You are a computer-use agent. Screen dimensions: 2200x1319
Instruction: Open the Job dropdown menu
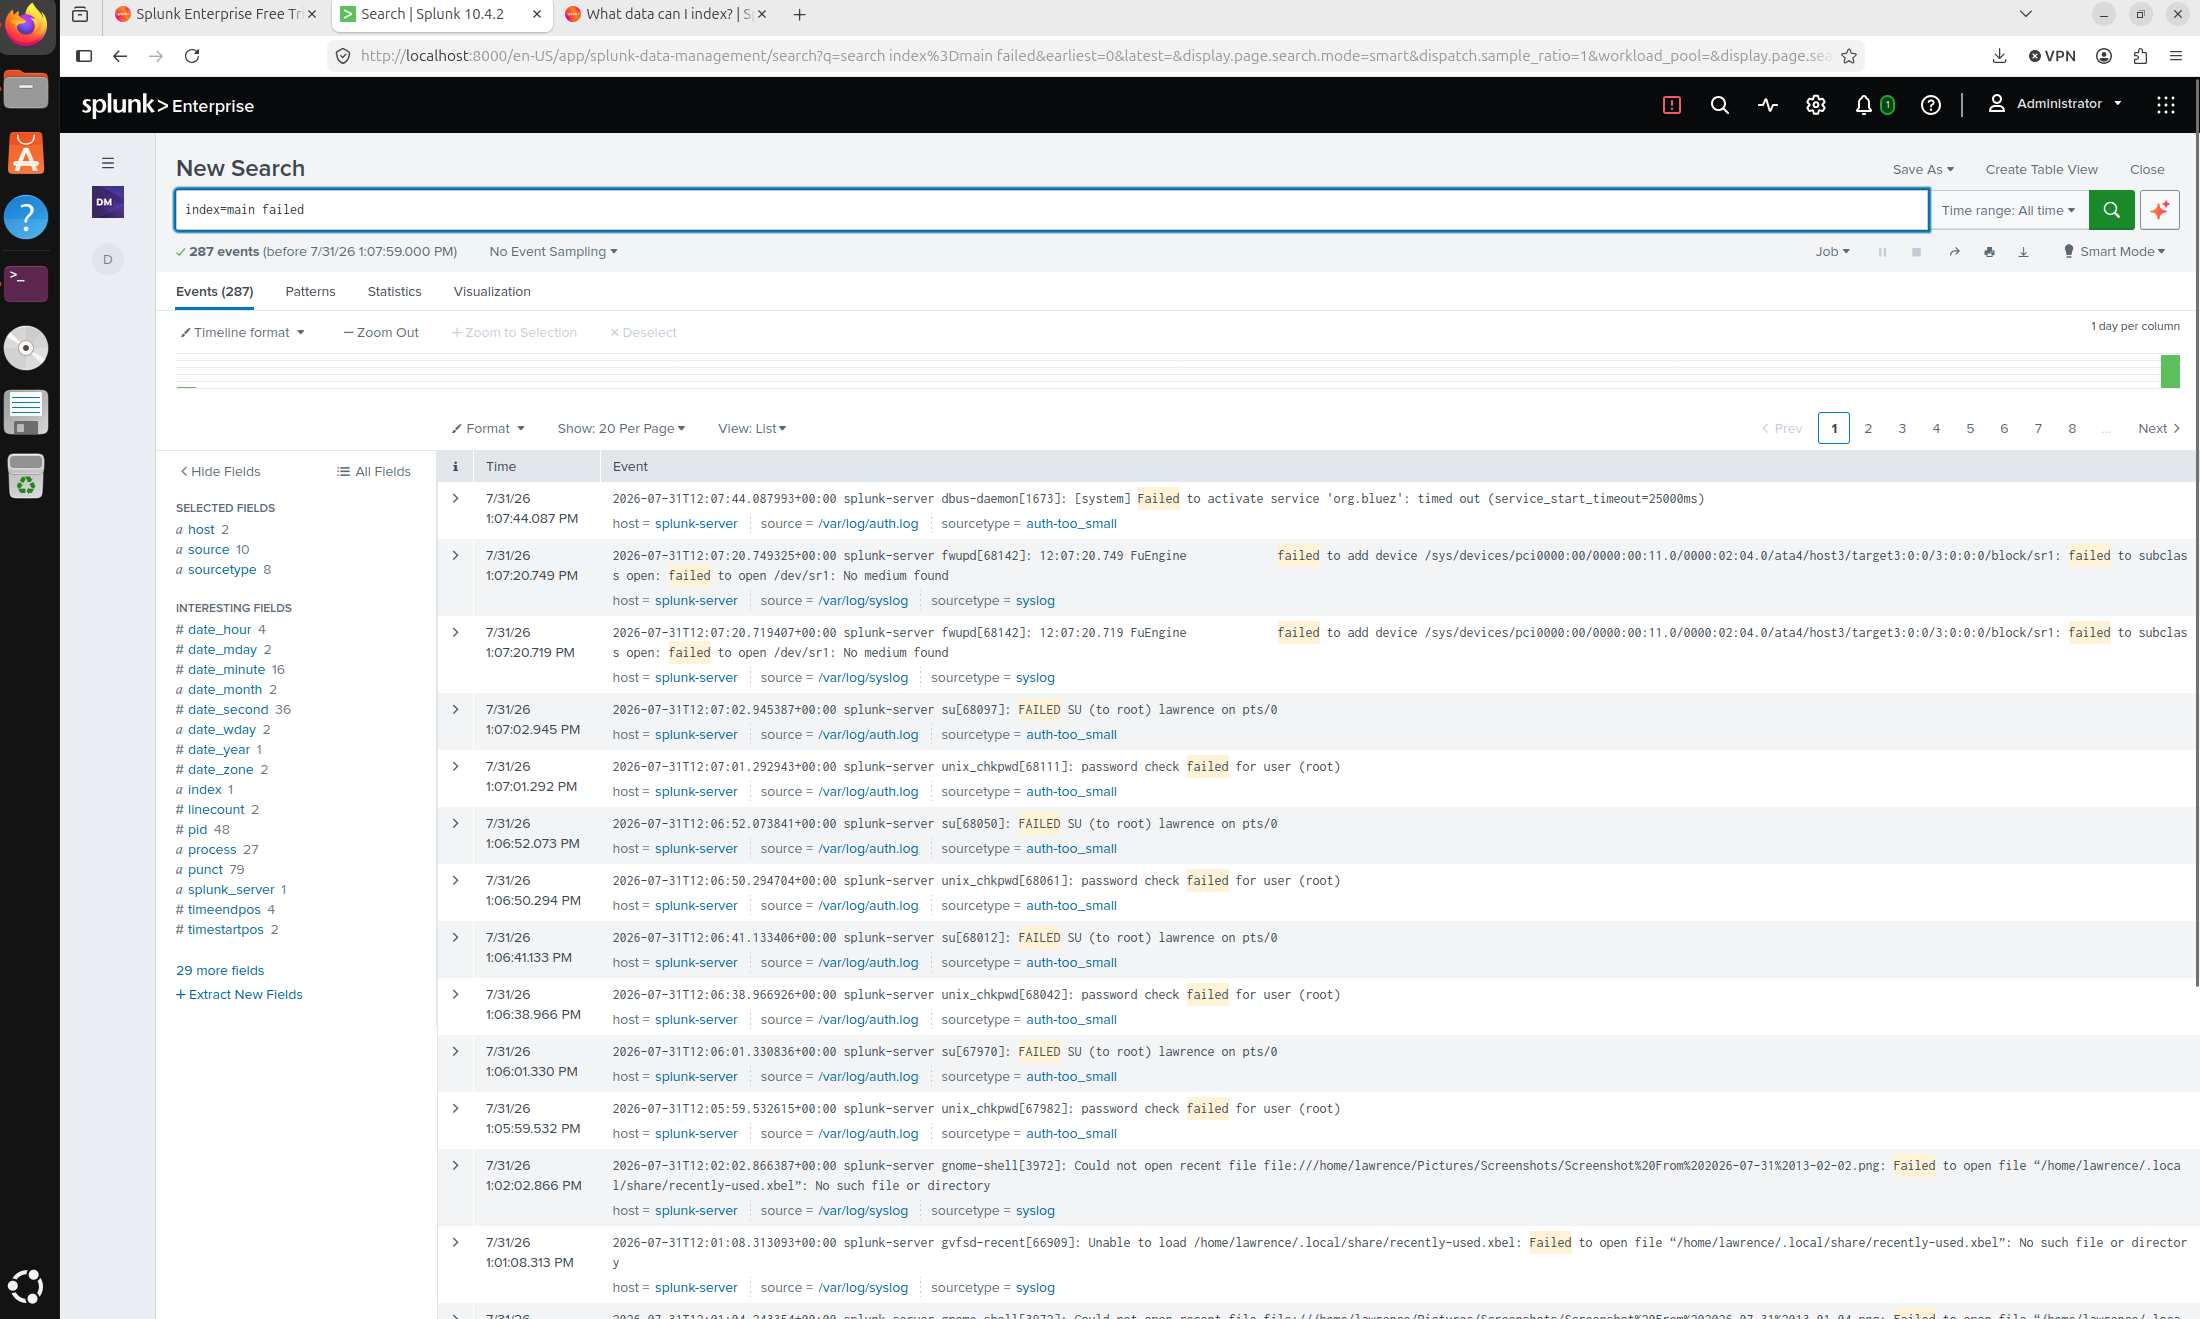pyautogui.click(x=1832, y=252)
